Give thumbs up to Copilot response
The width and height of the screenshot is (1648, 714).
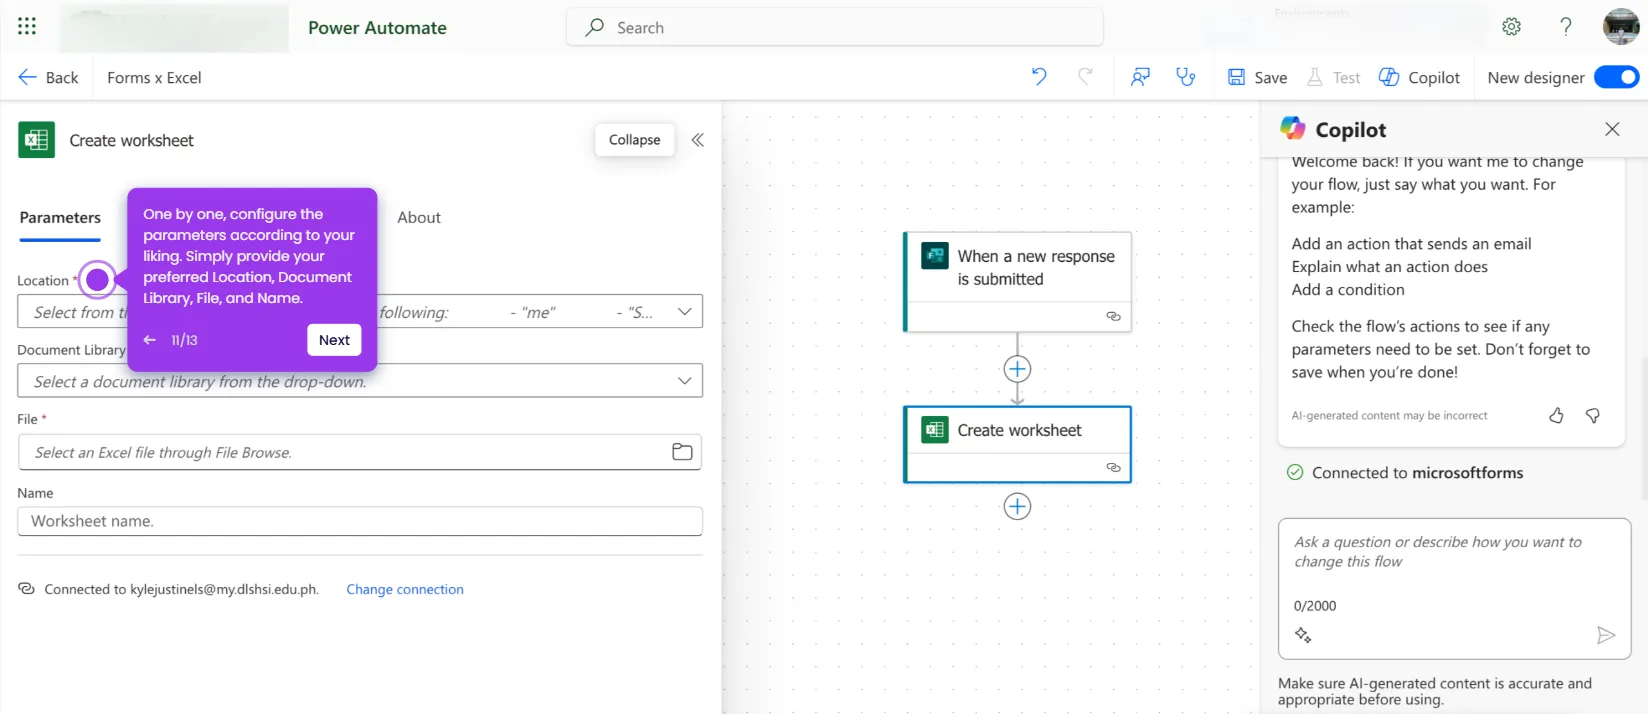tap(1556, 415)
